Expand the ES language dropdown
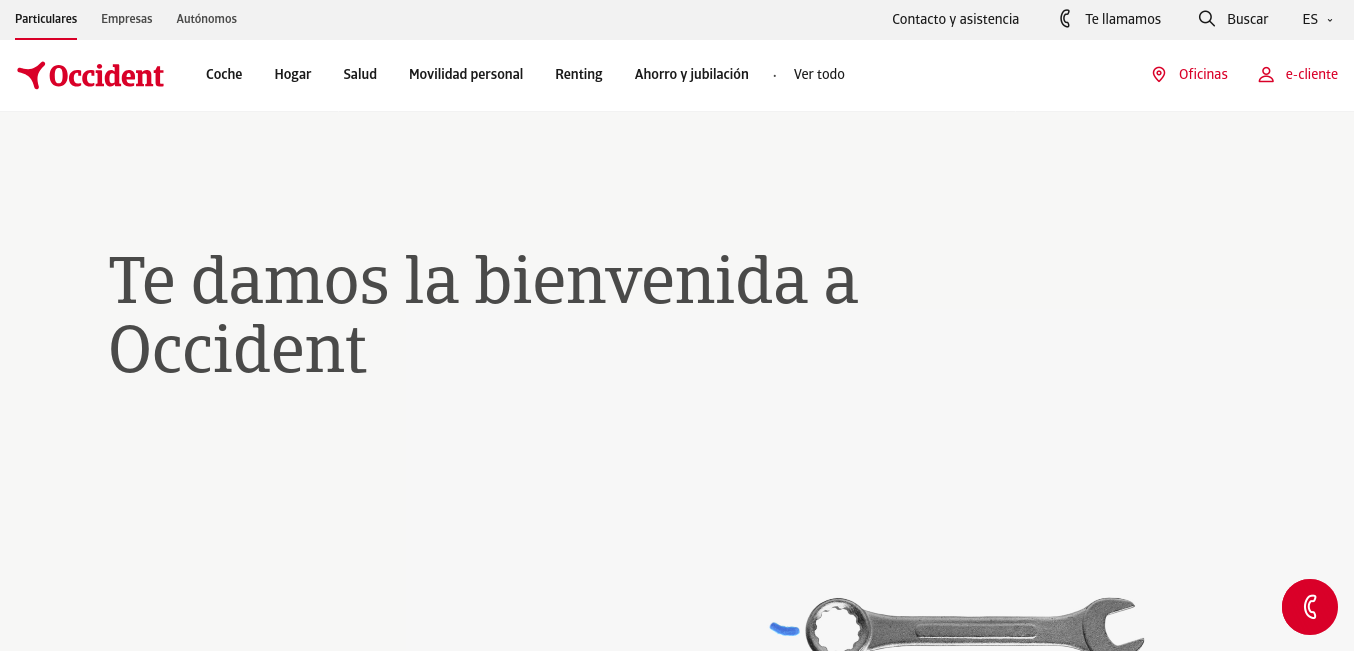 pyautogui.click(x=1317, y=19)
